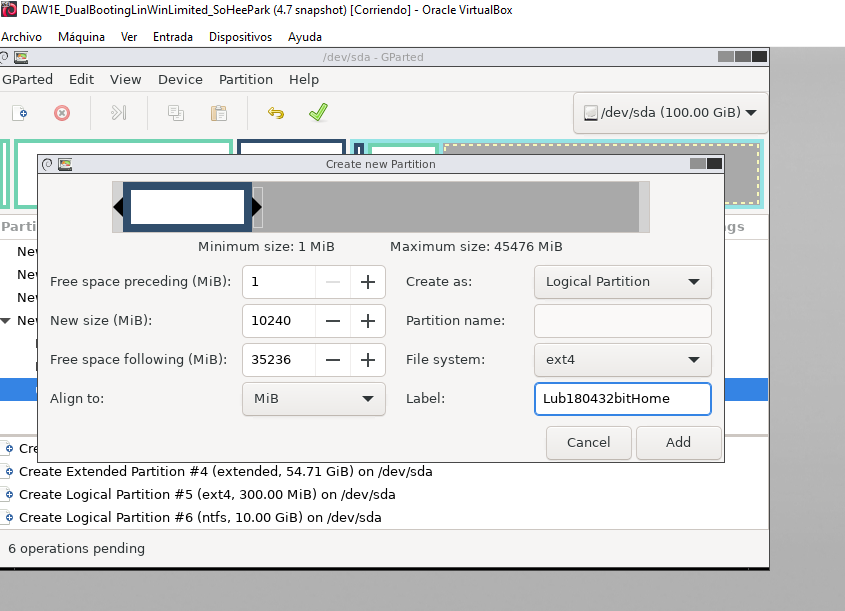Open VirtualBox Ayuda menu
This screenshot has height=611, width=845.
[x=305, y=37]
